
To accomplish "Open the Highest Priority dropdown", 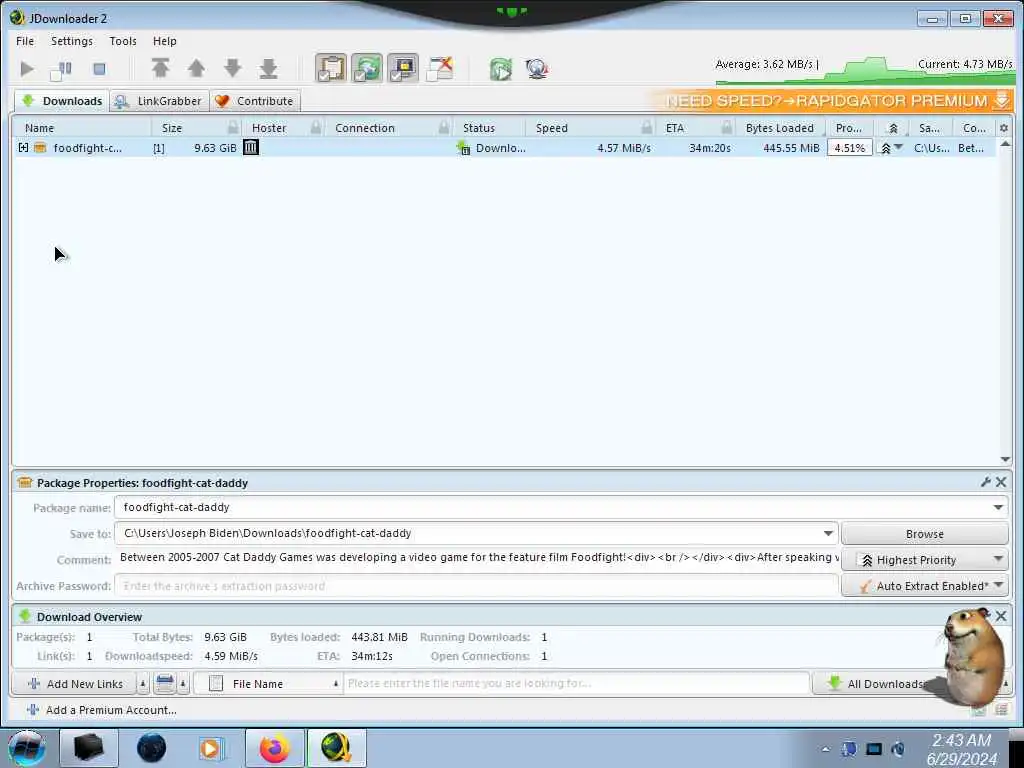I will point(925,560).
